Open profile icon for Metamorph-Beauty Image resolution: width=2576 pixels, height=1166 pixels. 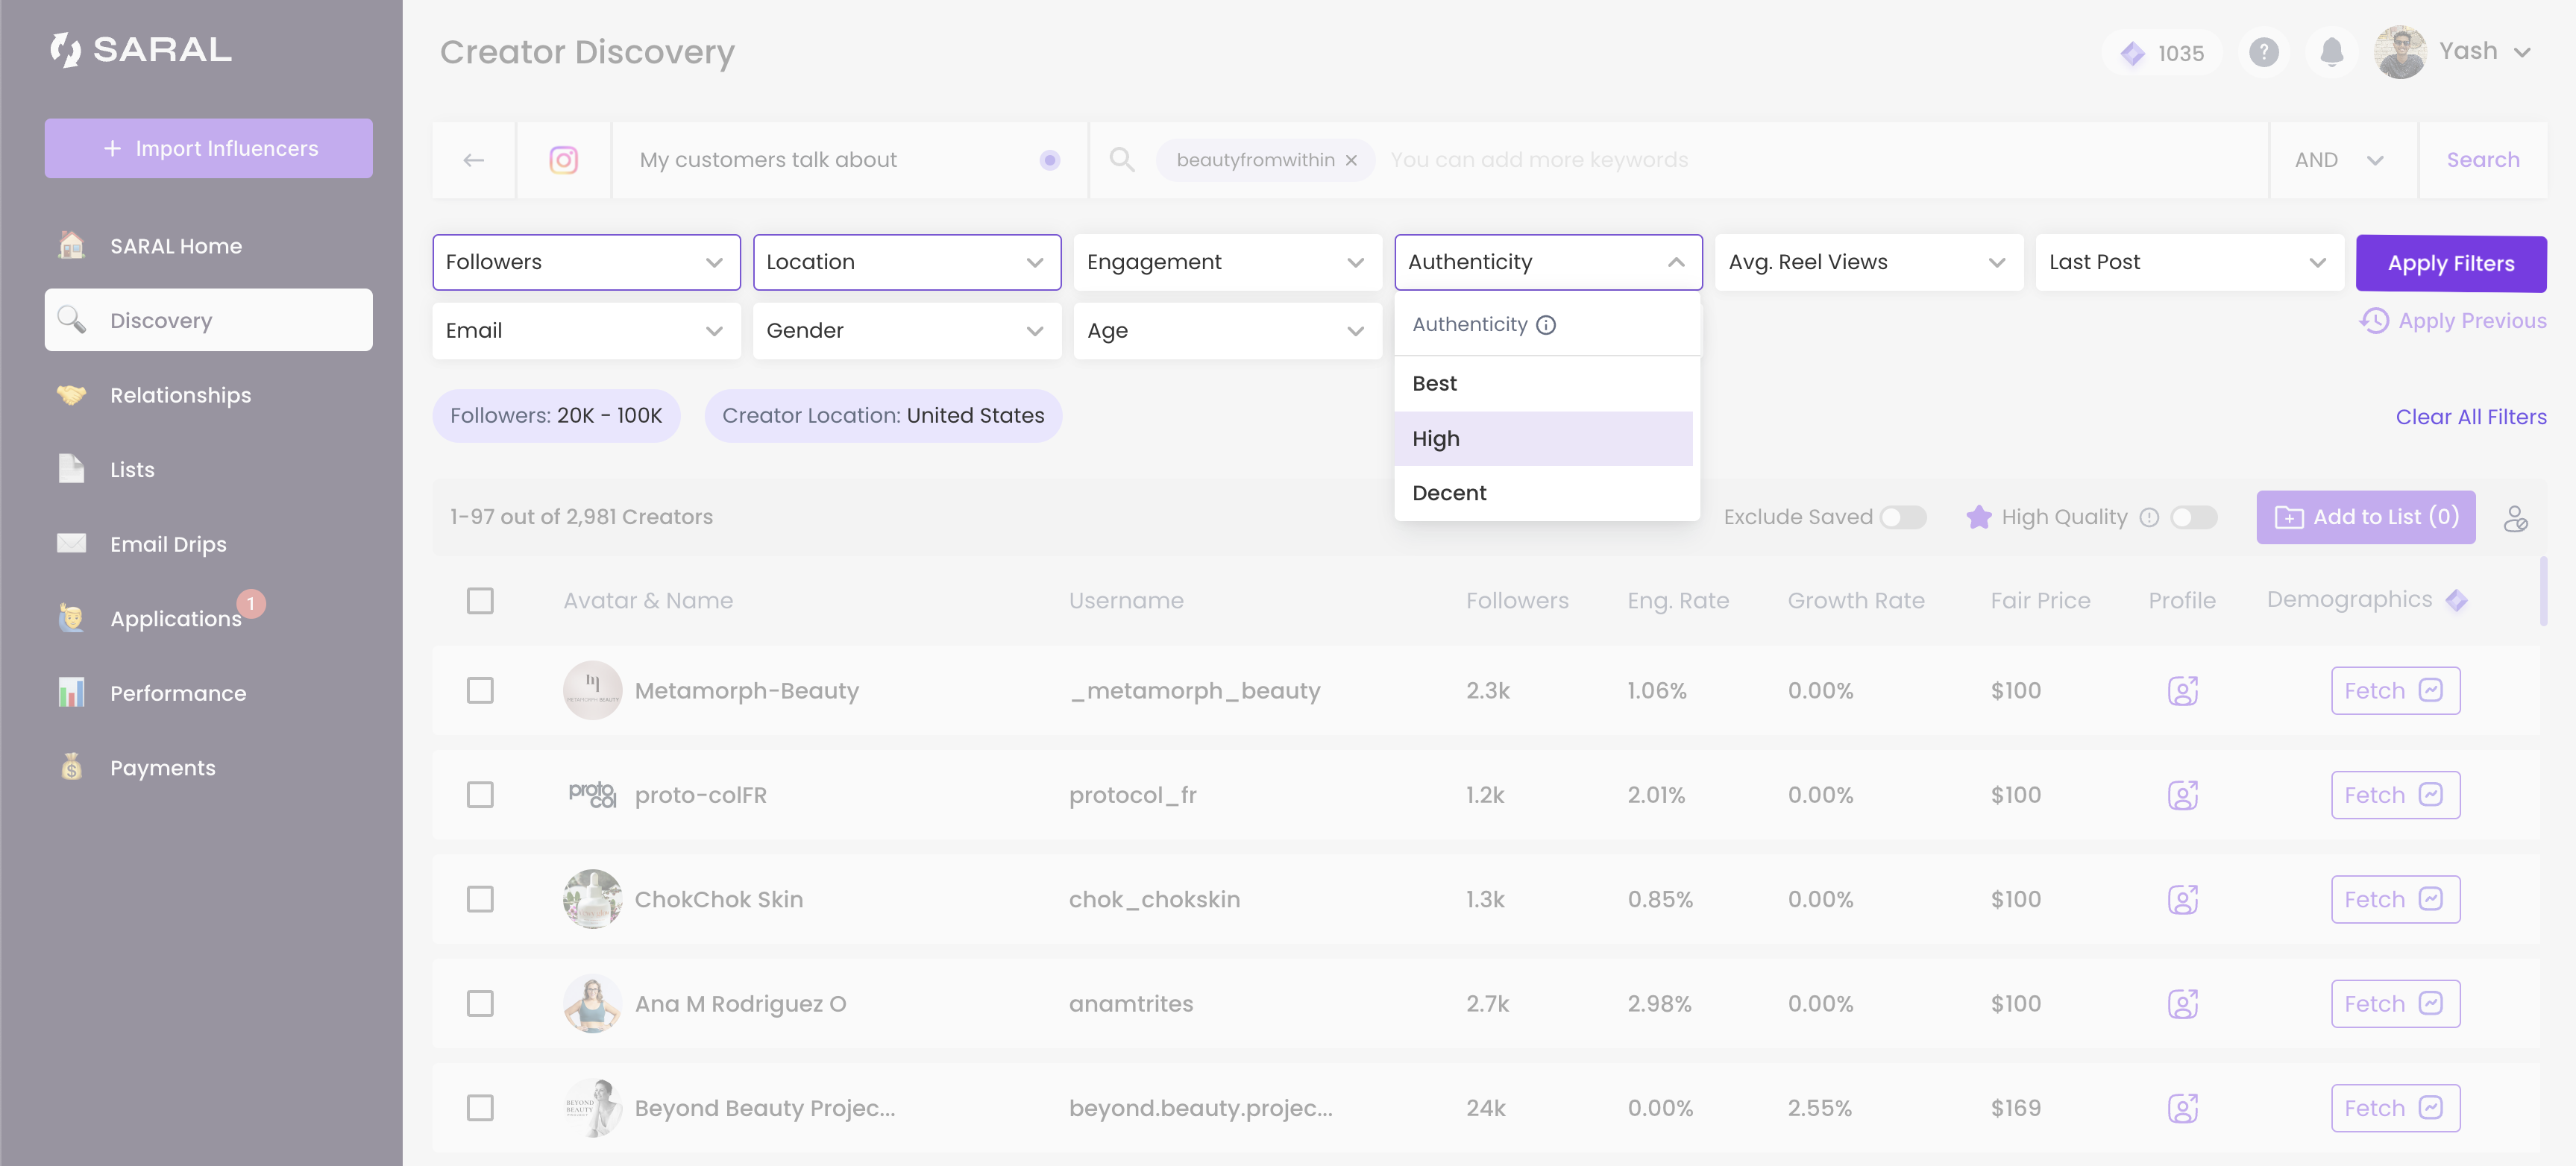(x=2182, y=691)
